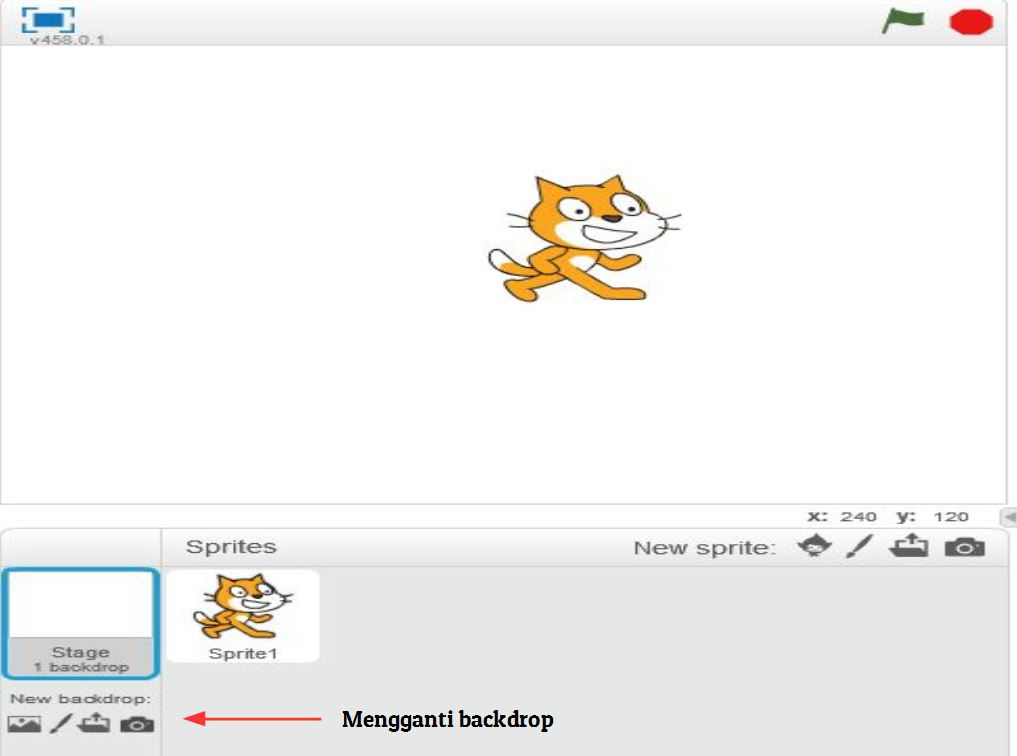This screenshot has width=1017, height=756.
Task: Paint a new backdrop with the brush icon
Action: pos(60,722)
